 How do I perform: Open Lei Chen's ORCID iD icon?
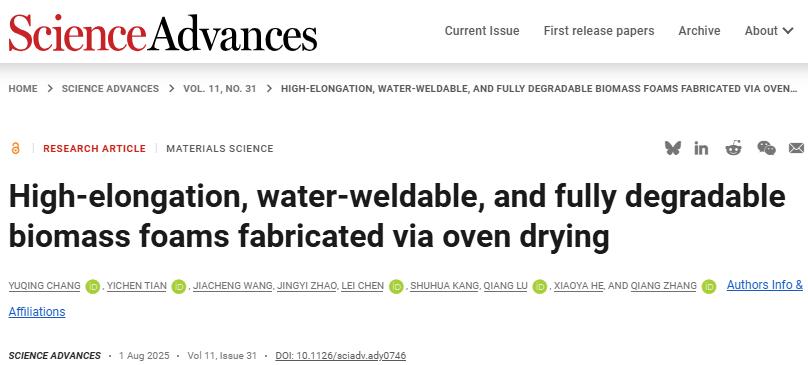click(396, 286)
